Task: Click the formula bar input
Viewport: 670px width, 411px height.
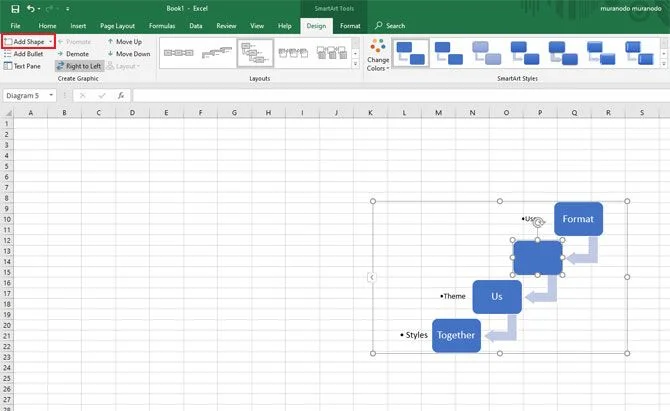Action: (x=401, y=95)
